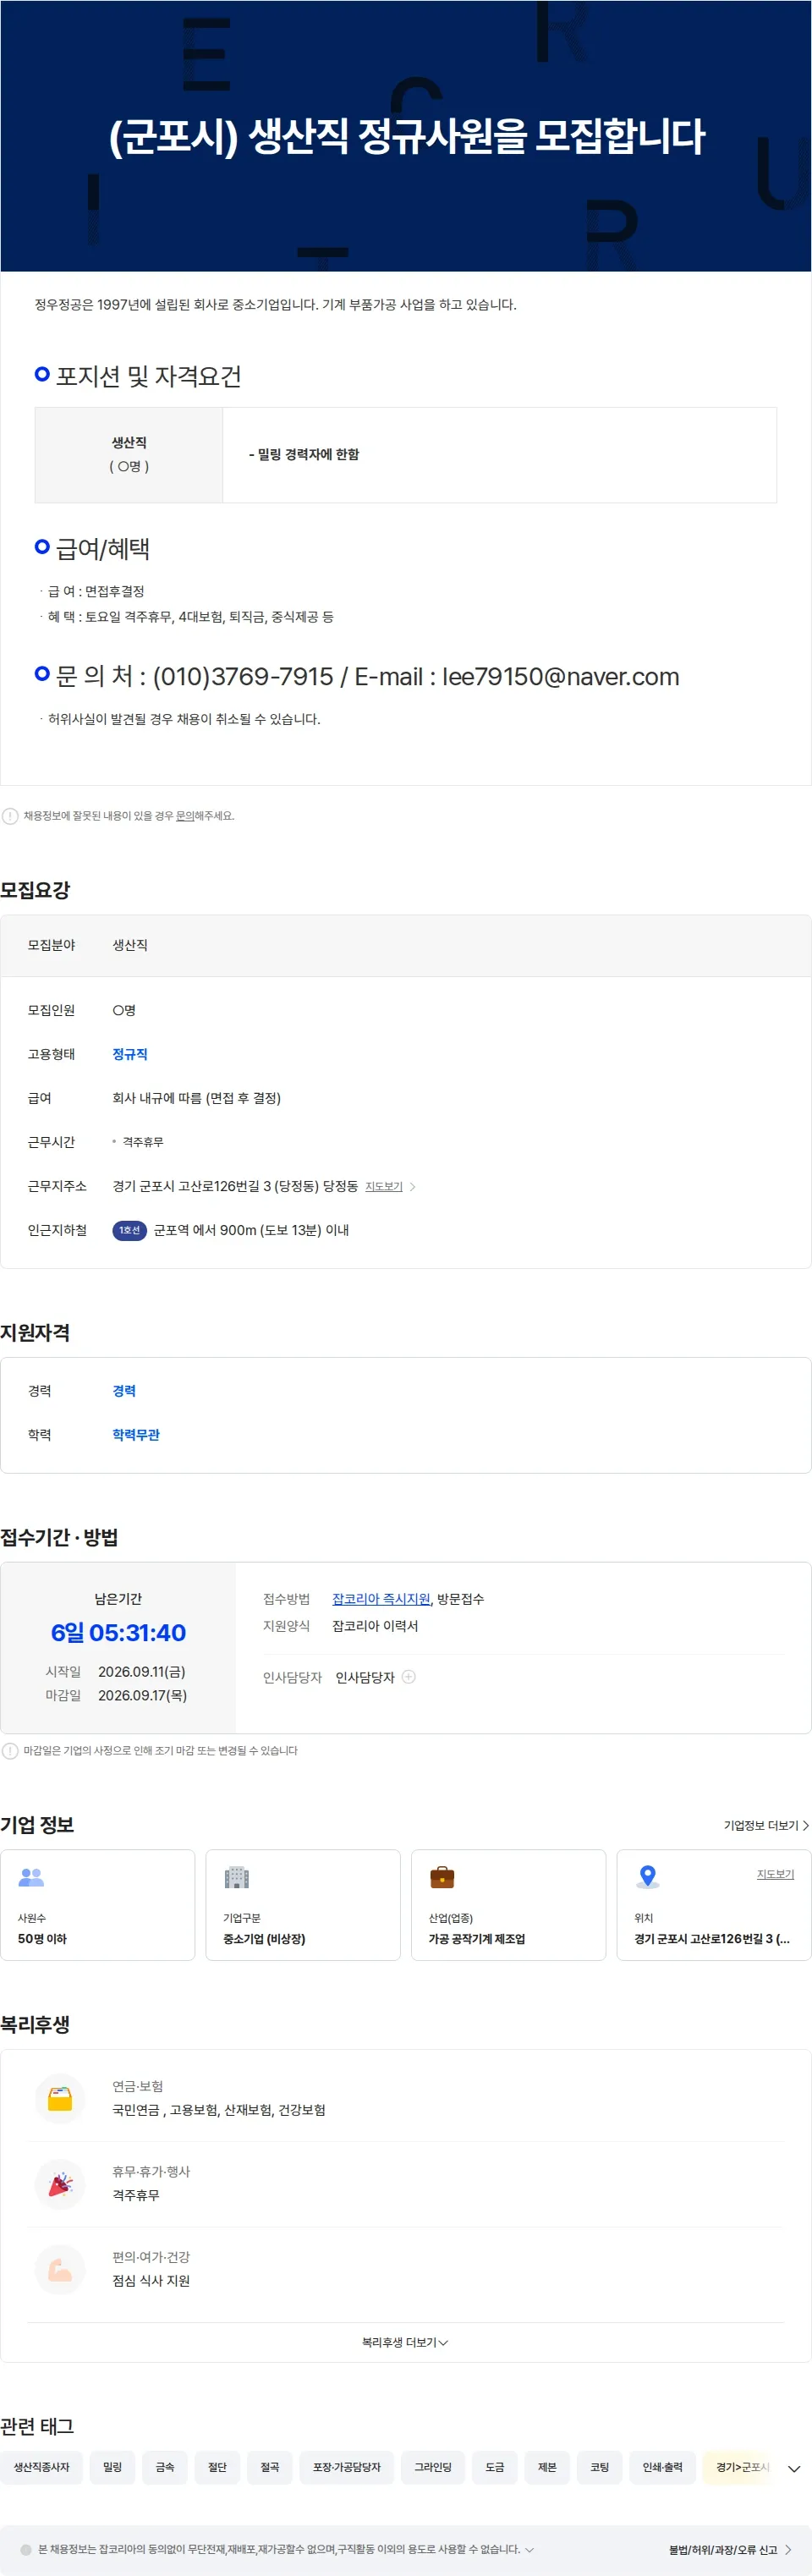Viewport: 812px width, 2576px height.
Task: Select the 도금 tag
Action: [x=495, y=2467]
